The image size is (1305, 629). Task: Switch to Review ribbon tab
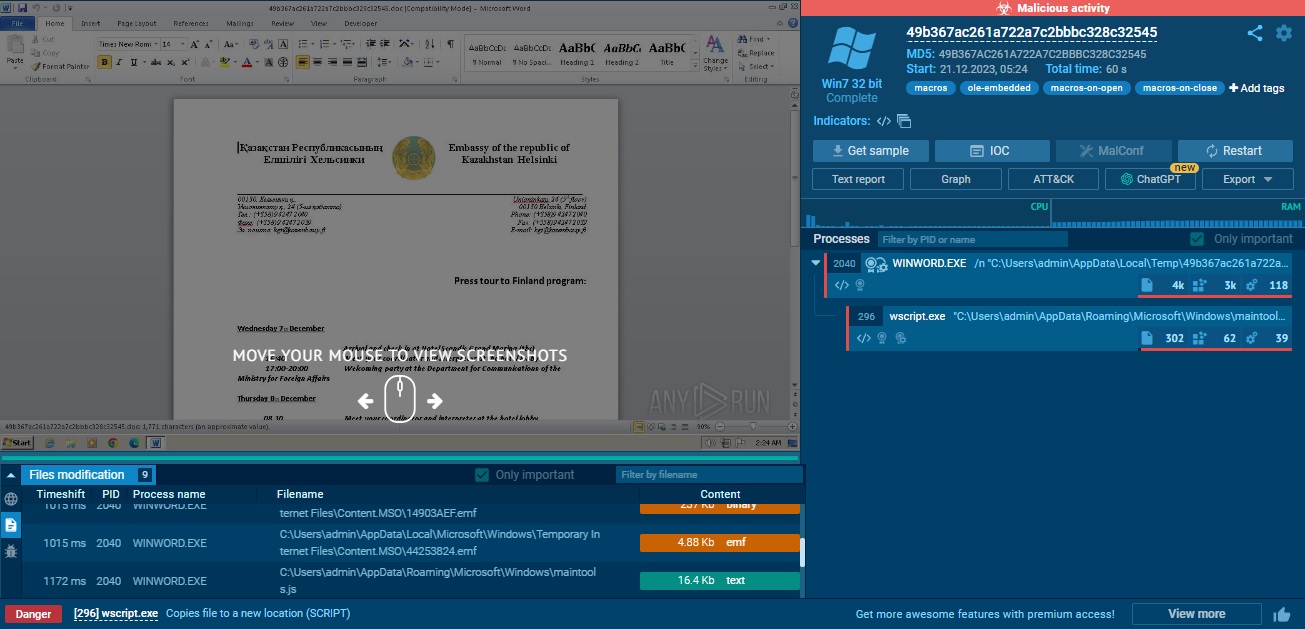[x=283, y=22]
